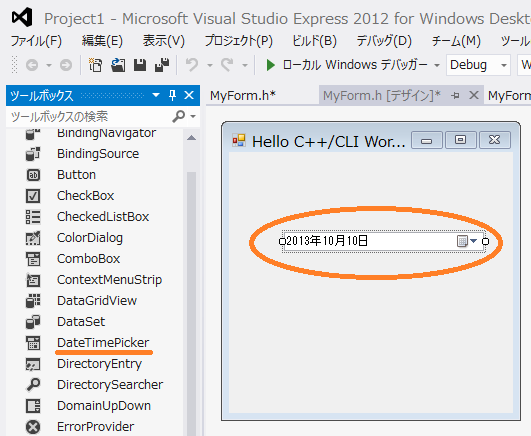Pin the MyForm.h [デザイン]* tab
This screenshot has width=531, height=436.
click(x=455, y=96)
